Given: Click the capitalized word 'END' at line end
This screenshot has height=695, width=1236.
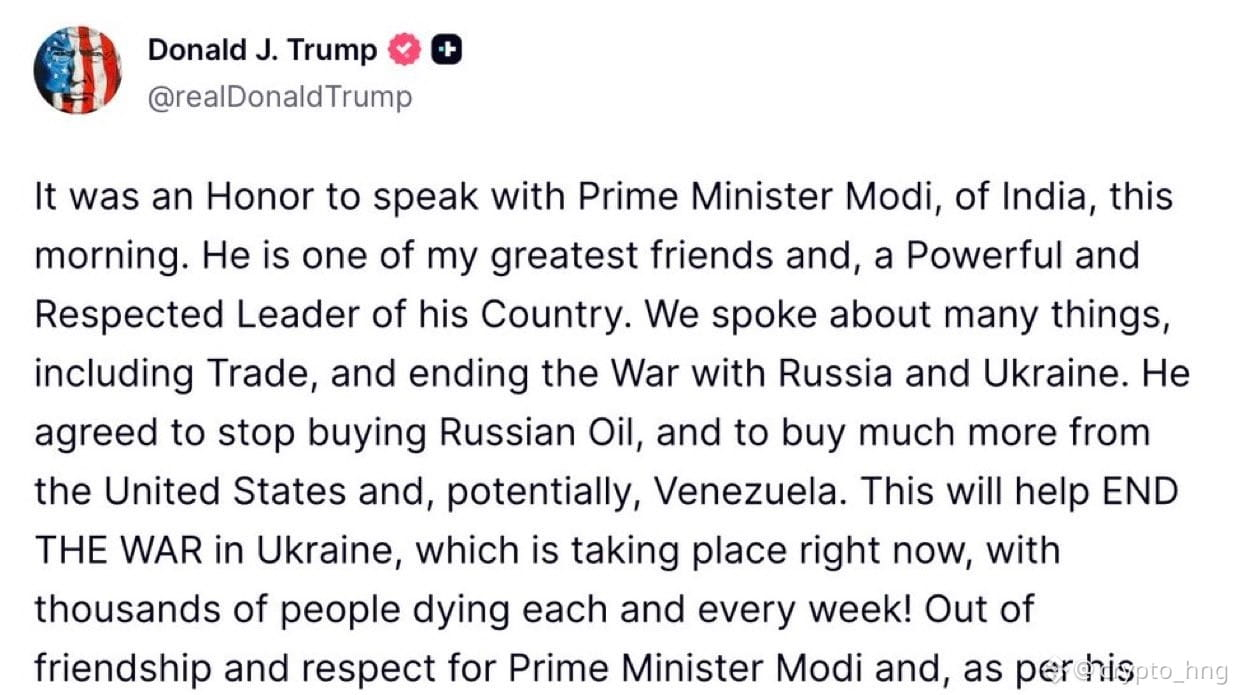Looking at the screenshot, I should tap(1139, 491).
